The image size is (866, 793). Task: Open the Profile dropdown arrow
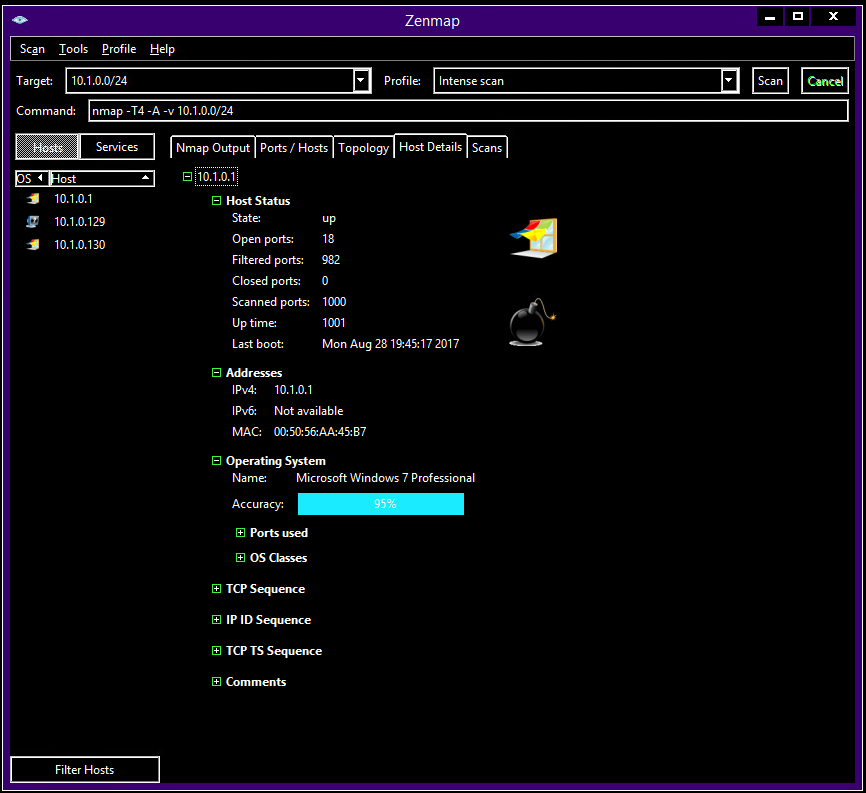coord(729,81)
